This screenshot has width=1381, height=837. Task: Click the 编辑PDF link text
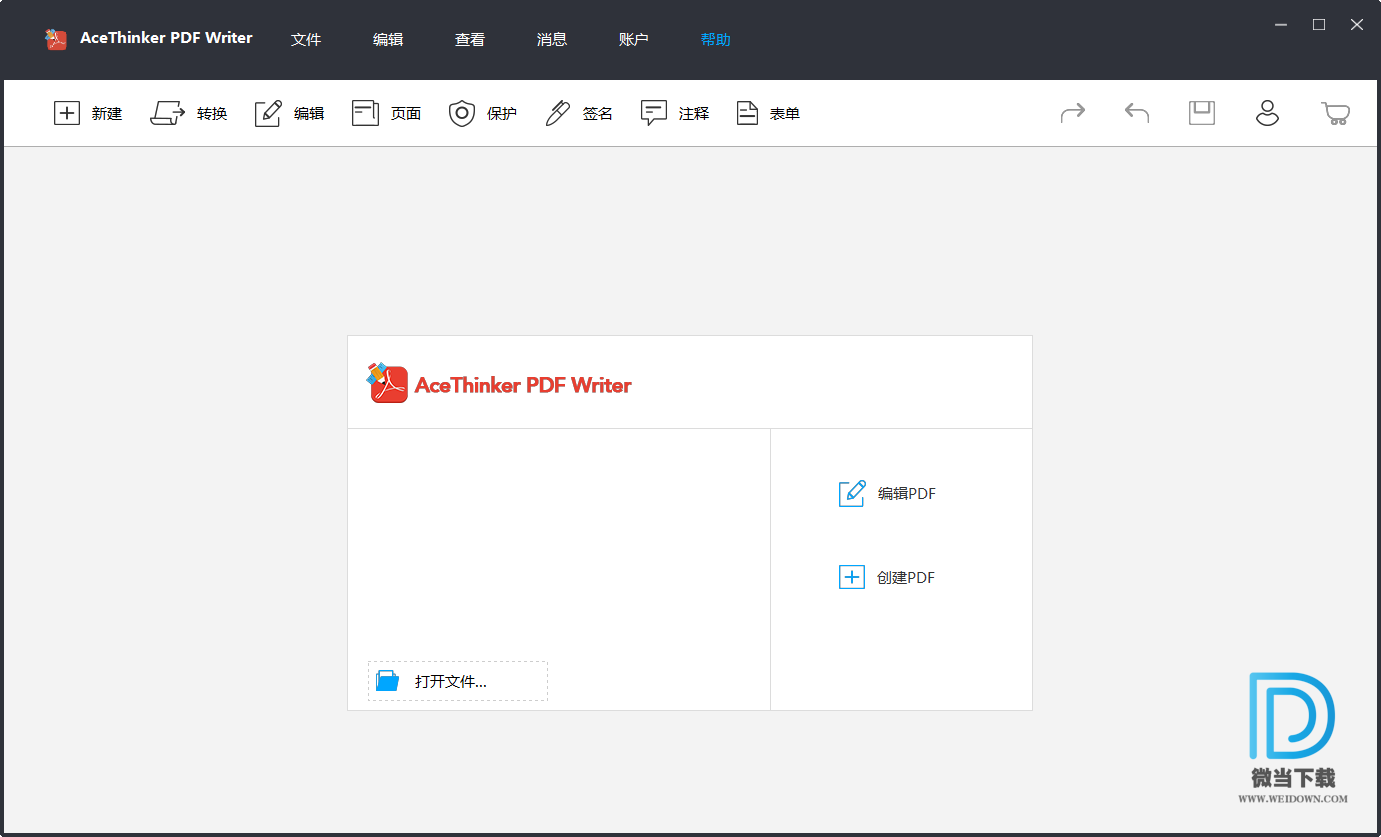coord(907,493)
